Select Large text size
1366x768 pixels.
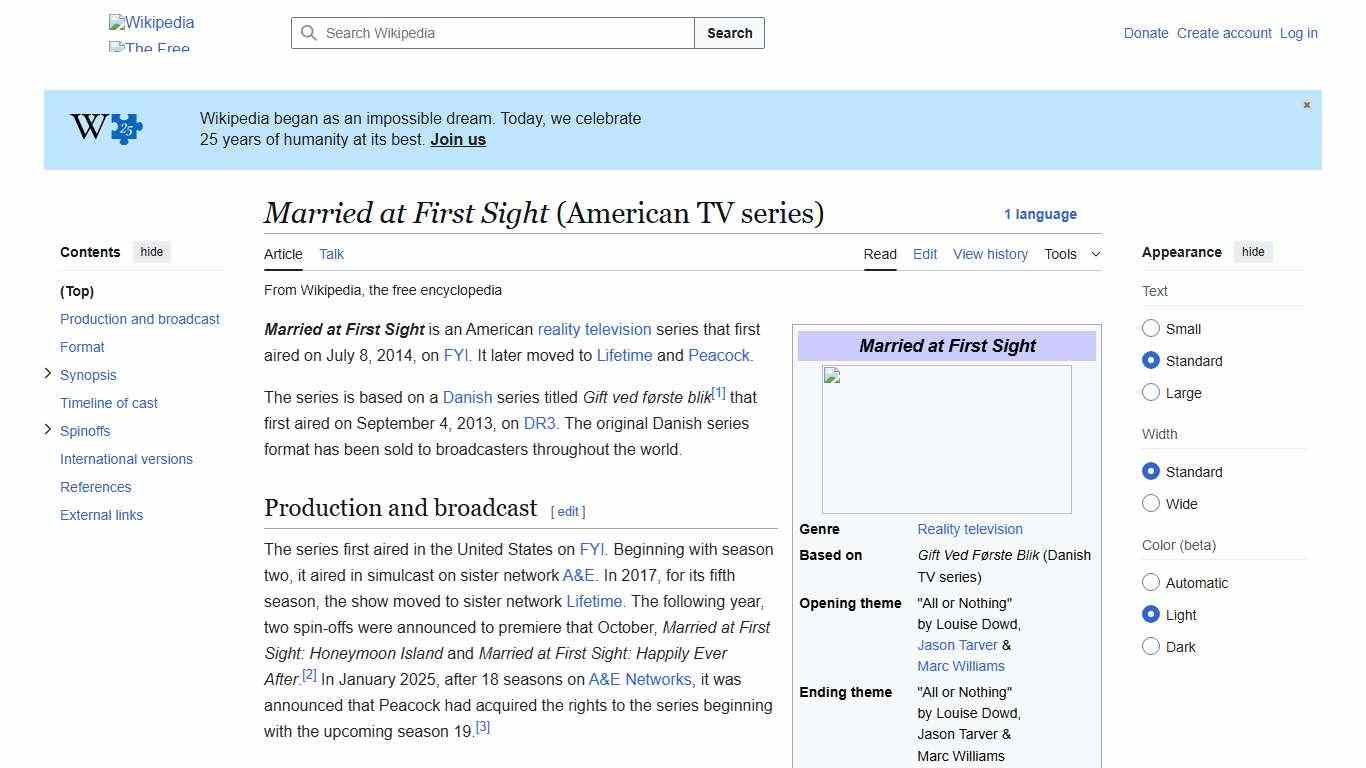point(1151,393)
